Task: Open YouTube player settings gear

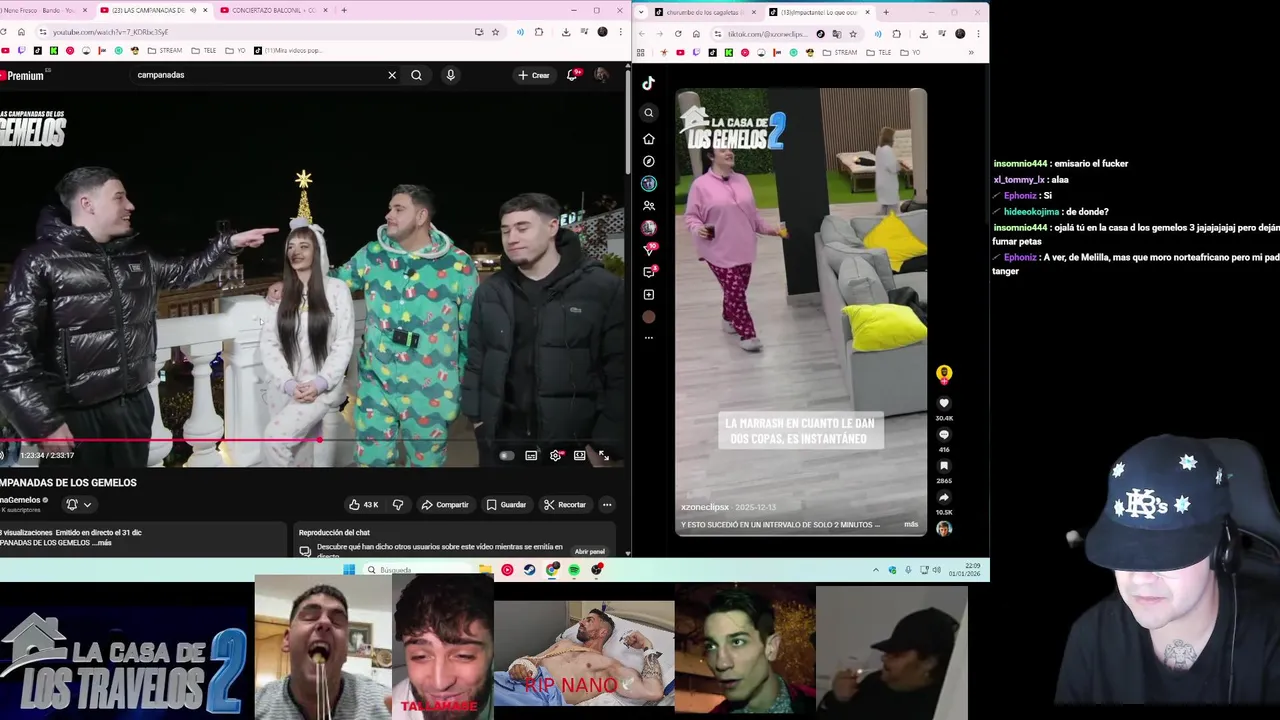Action: tap(555, 456)
